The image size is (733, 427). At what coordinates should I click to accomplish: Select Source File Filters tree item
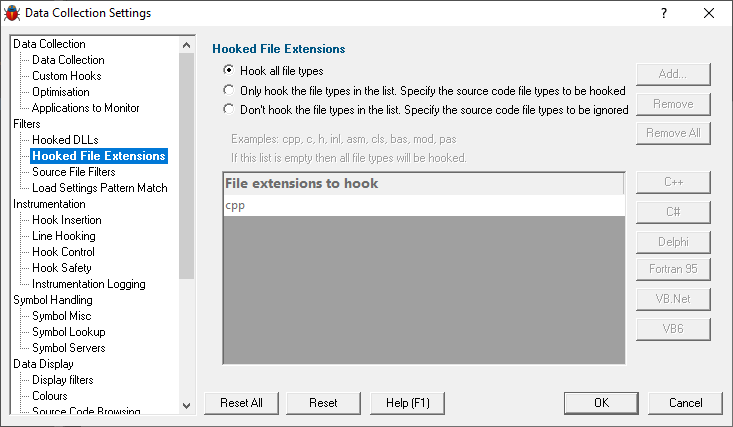coord(73,172)
